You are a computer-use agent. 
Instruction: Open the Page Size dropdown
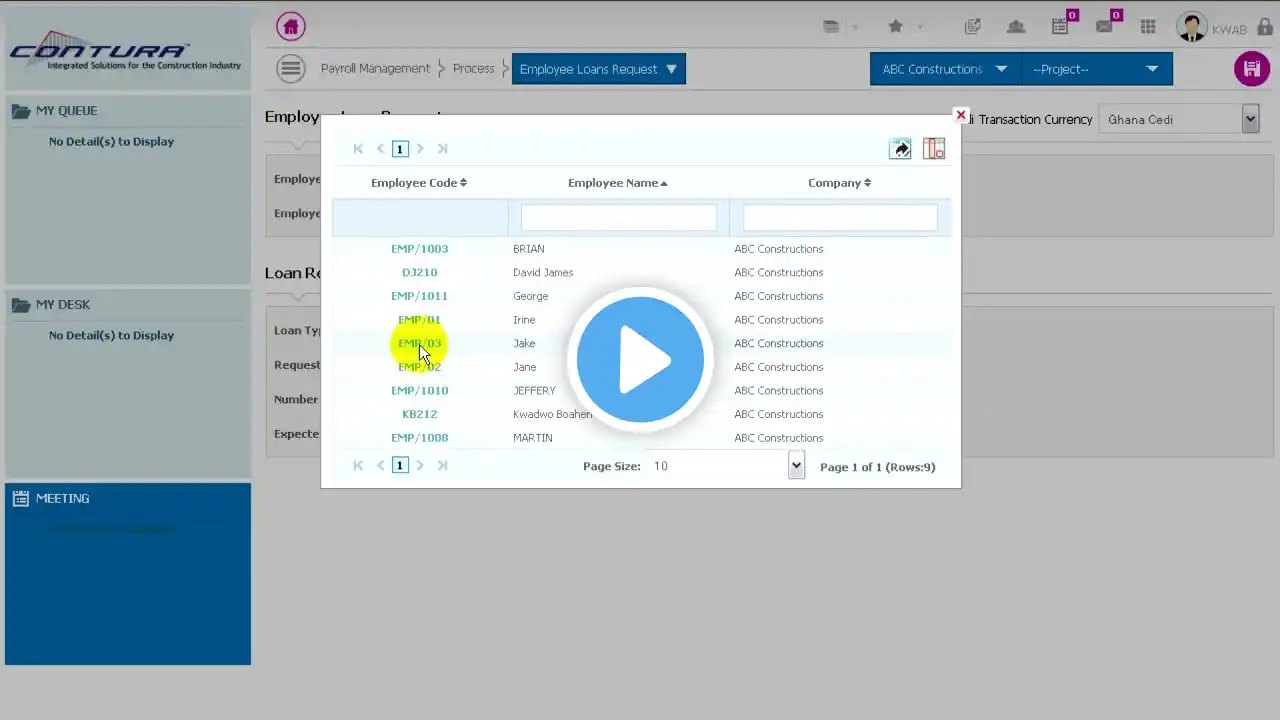796,466
